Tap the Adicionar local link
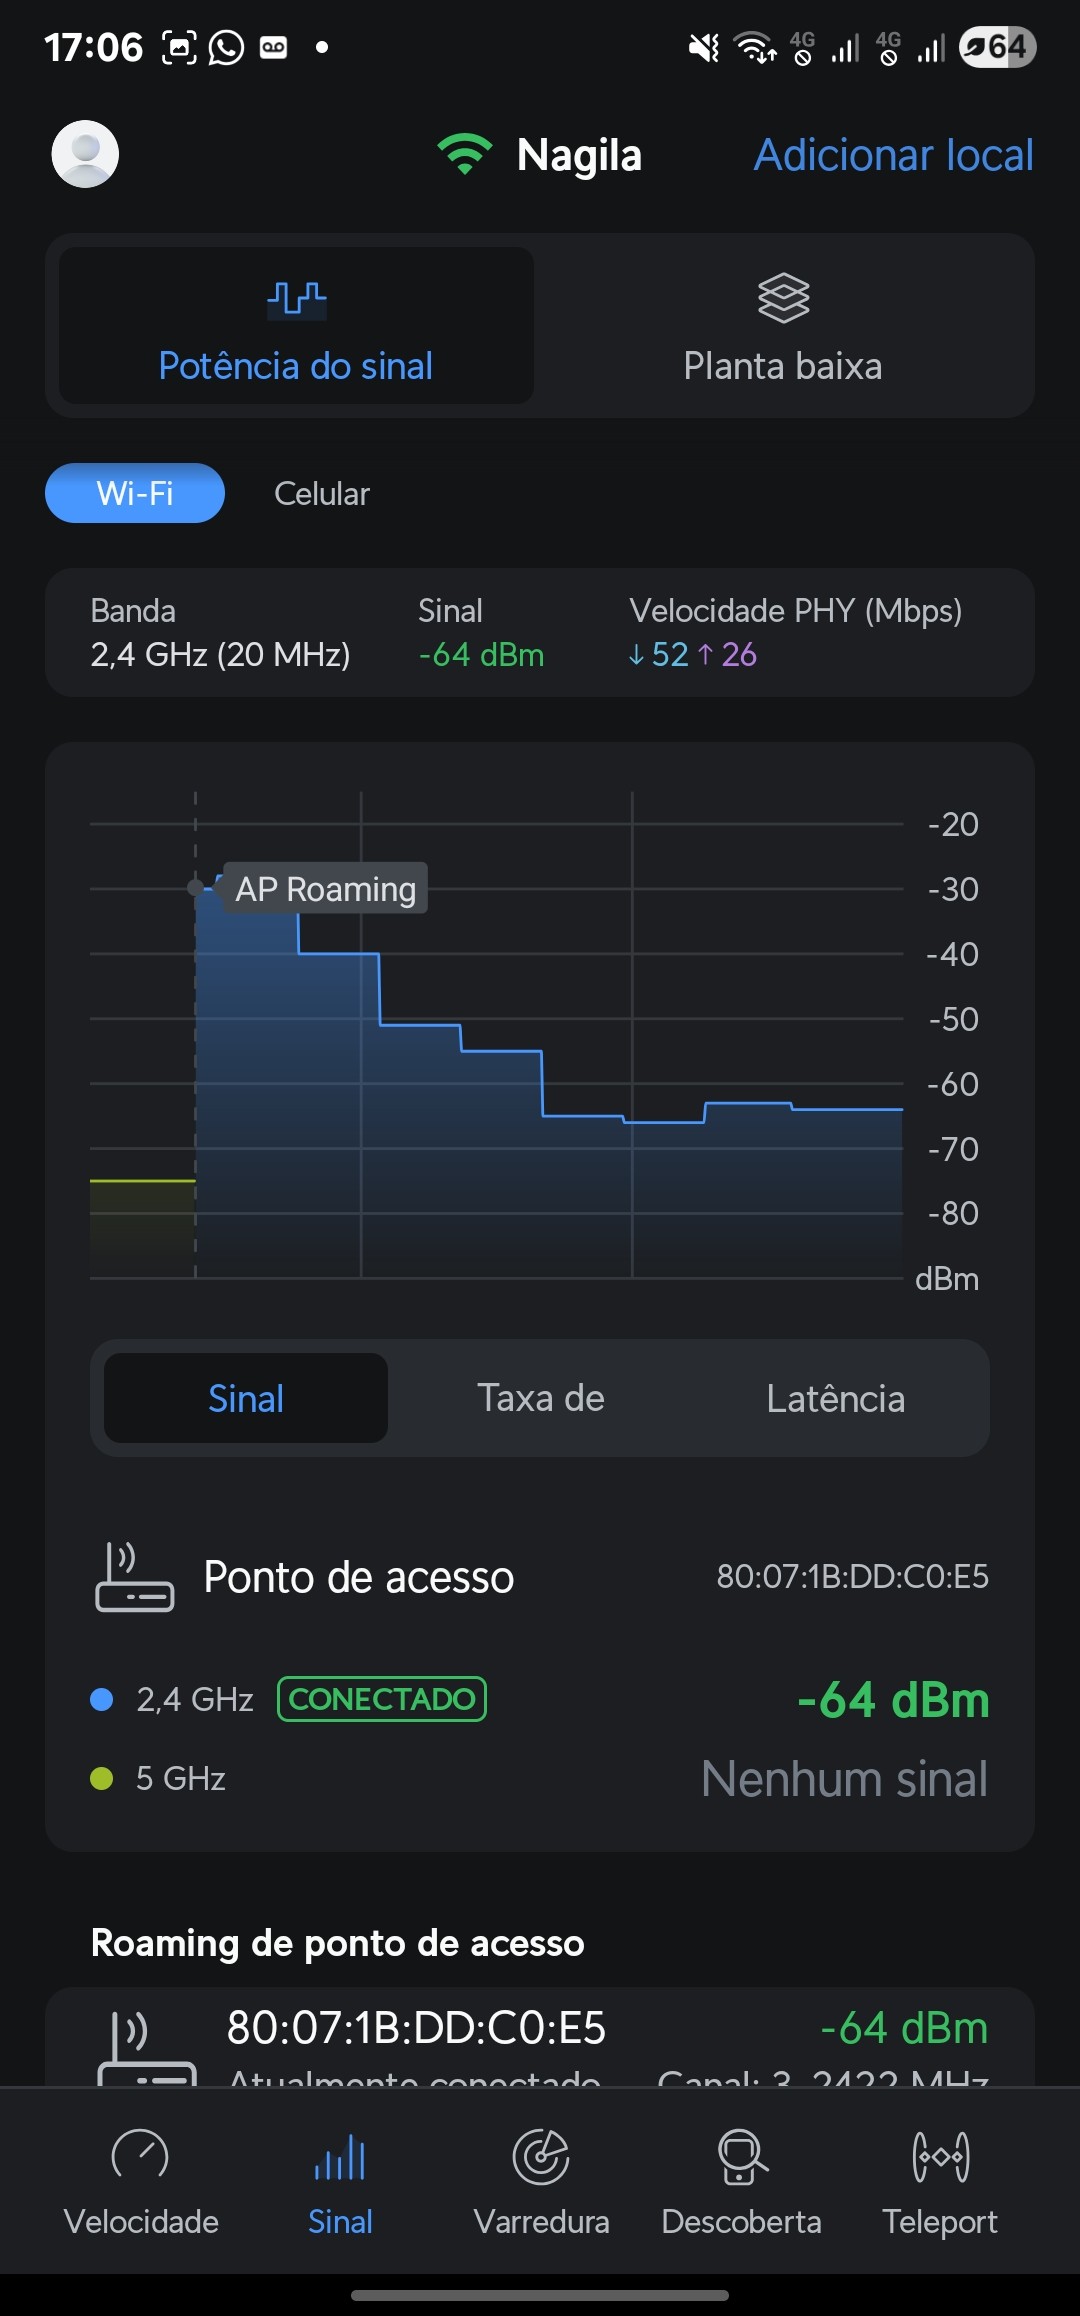Image resolution: width=1080 pixels, height=2316 pixels. pyautogui.click(x=893, y=155)
